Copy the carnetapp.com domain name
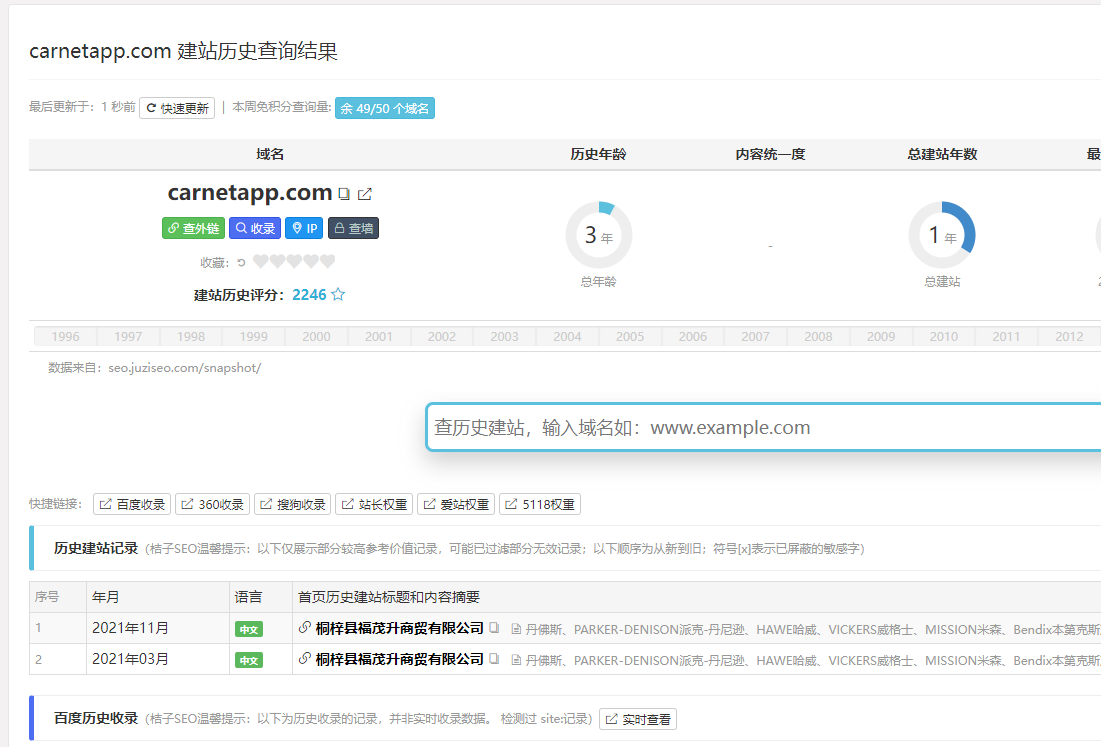1101x747 pixels. [x=344, y=194]
